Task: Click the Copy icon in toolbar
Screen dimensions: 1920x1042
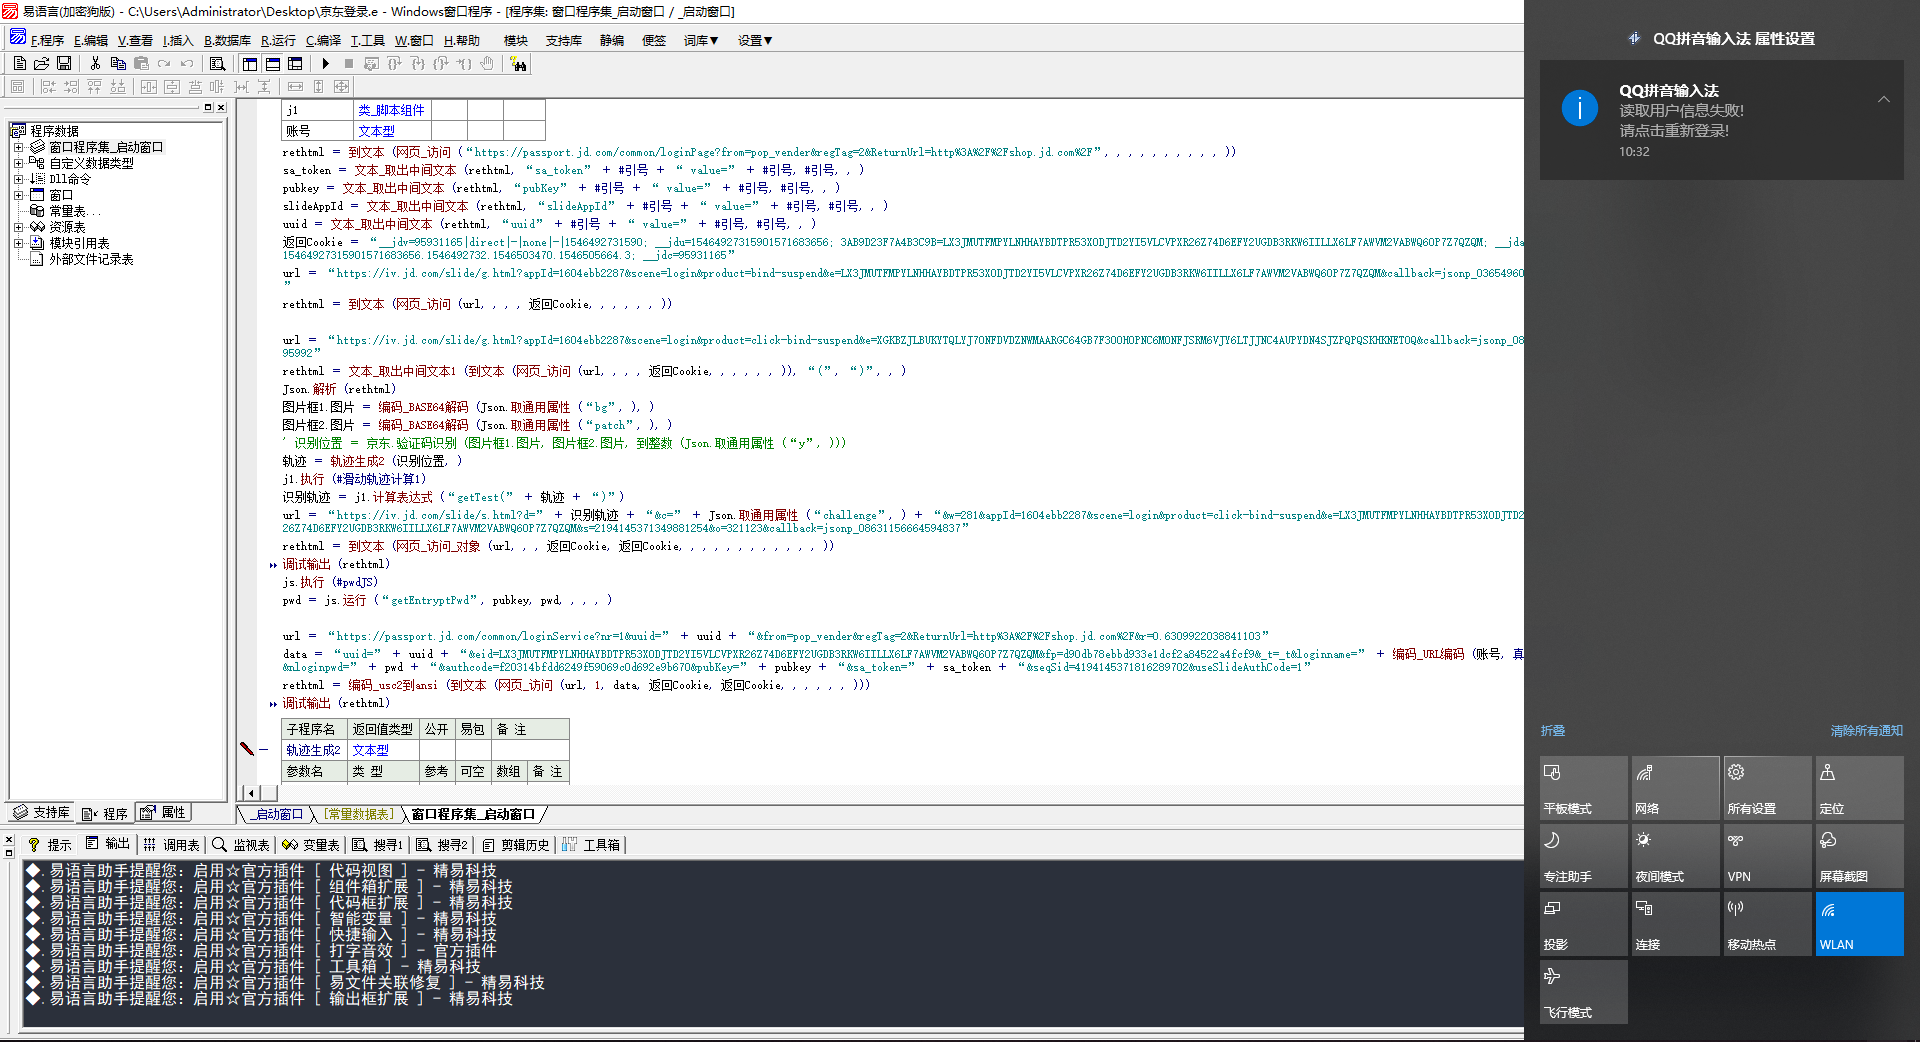Action: 118,64
